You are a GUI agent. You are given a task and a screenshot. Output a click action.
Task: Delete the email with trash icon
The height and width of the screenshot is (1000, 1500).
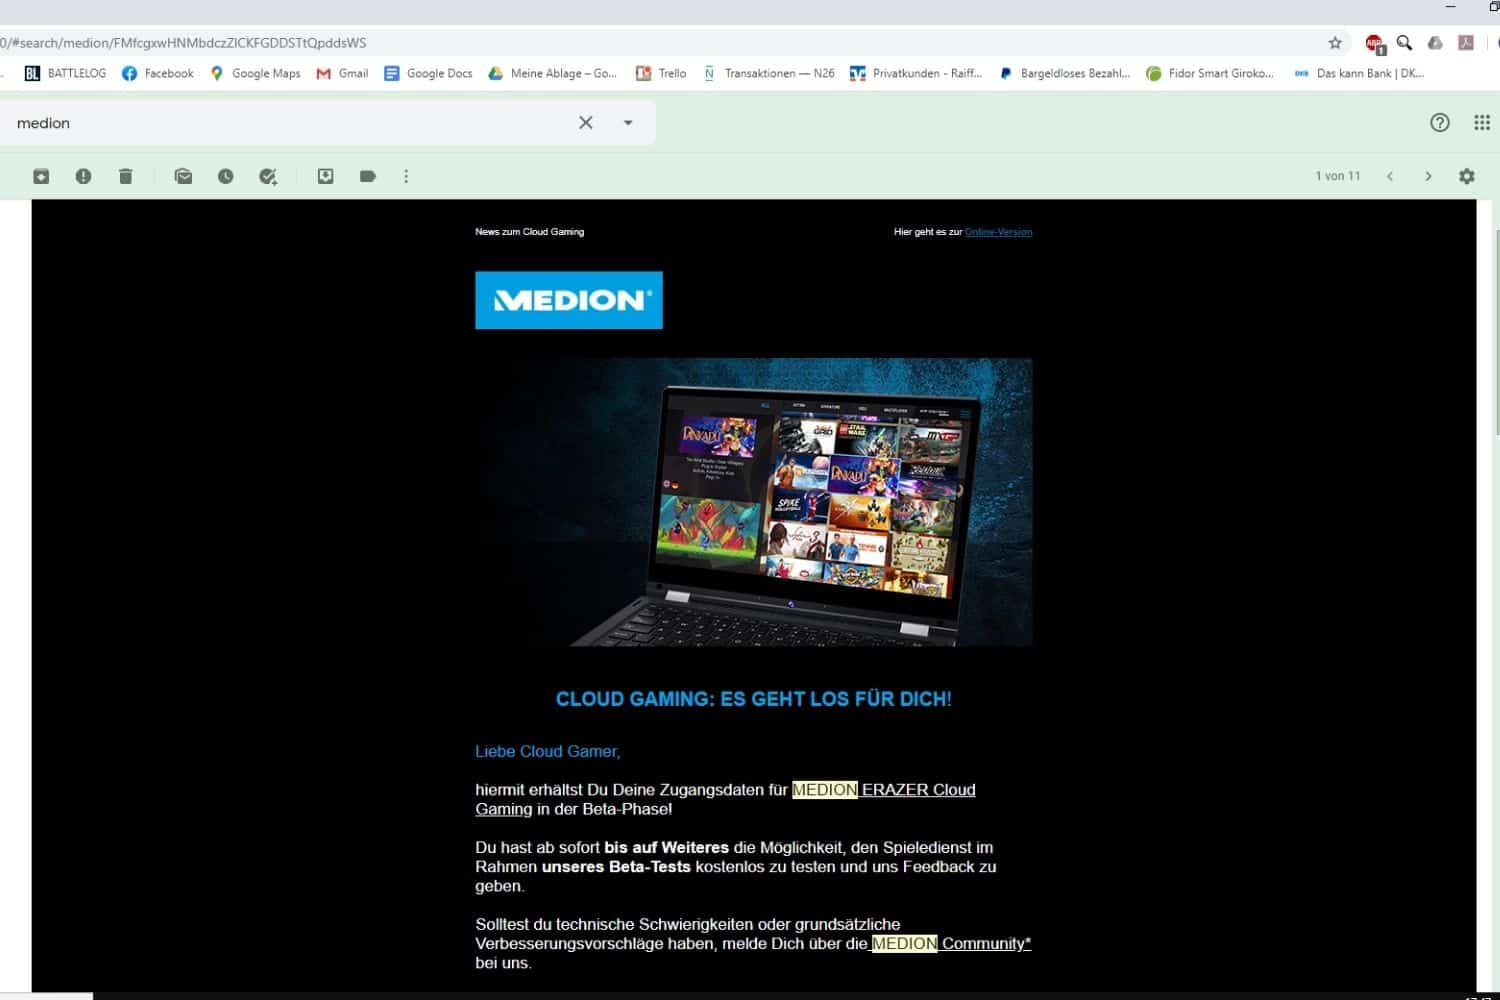click(x=125, y=176)
